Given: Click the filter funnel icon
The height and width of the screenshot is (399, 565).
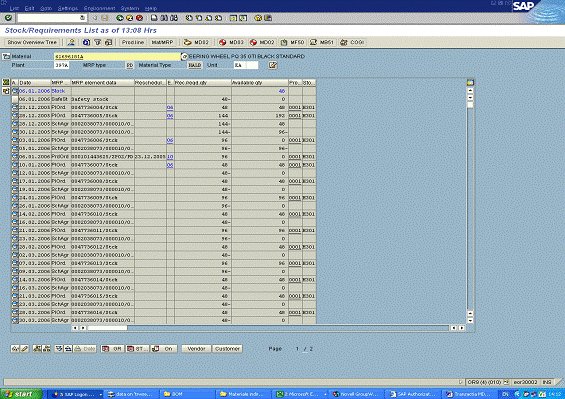Looking at the screenshot, I should coord(97,43).
